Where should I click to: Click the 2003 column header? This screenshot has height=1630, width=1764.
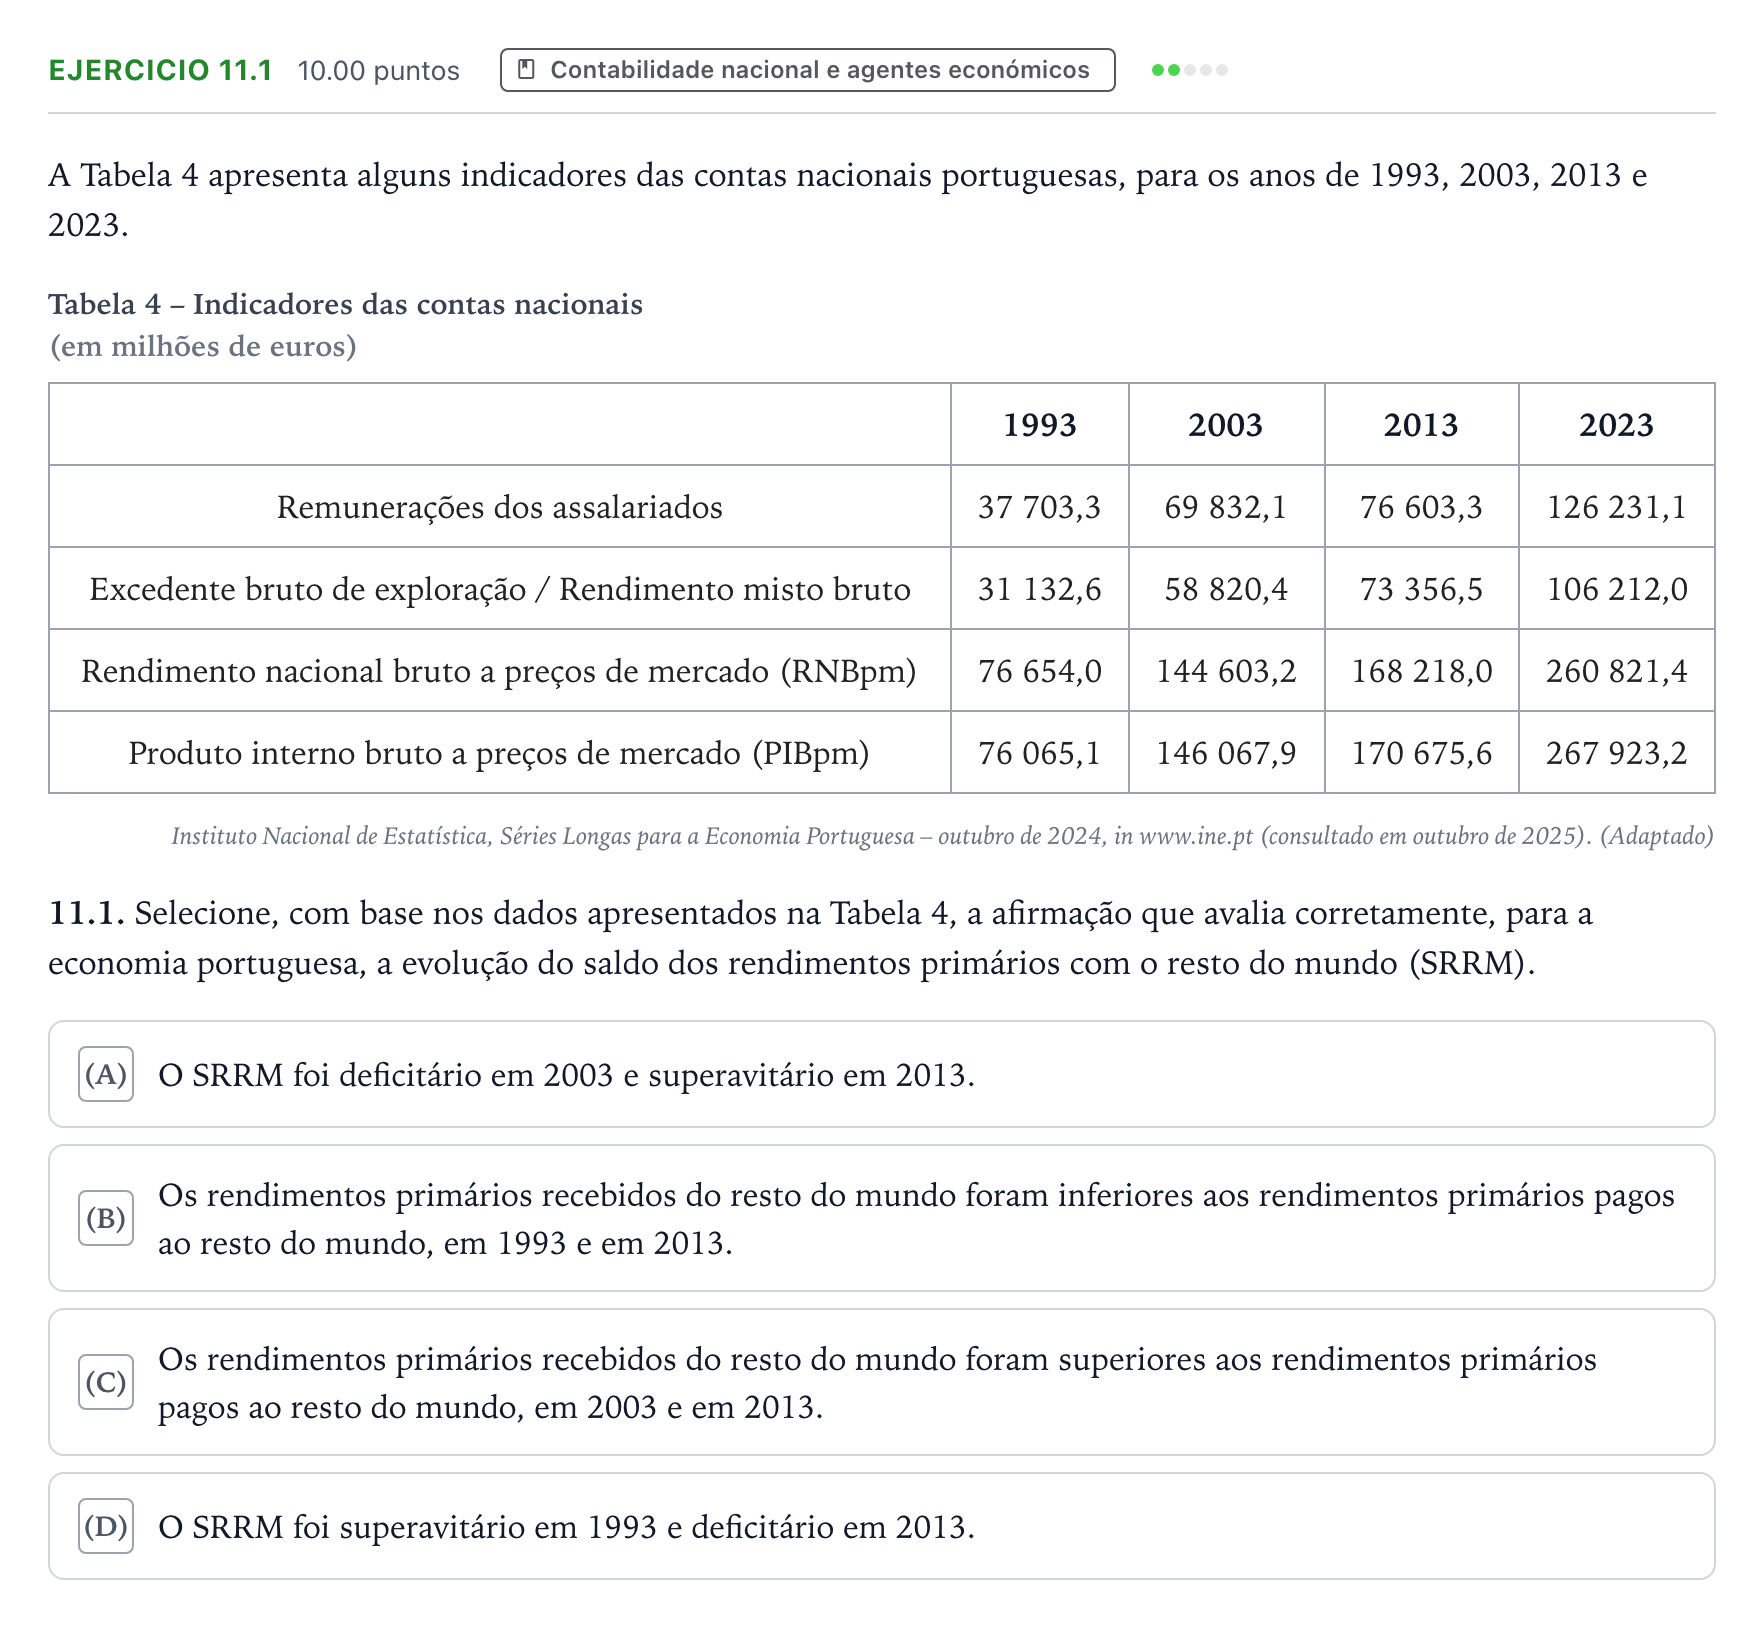point(1226,425)
